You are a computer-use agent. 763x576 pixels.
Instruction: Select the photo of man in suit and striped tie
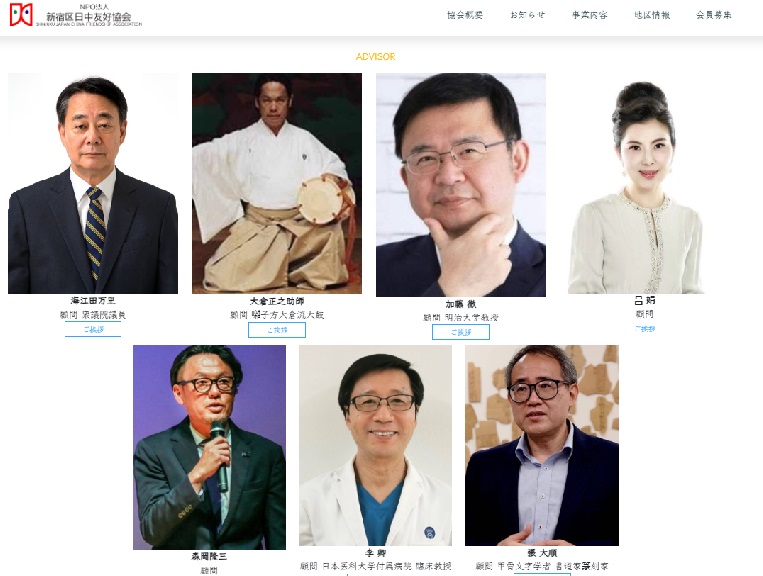pyautogui.click(x=93, y=183)
